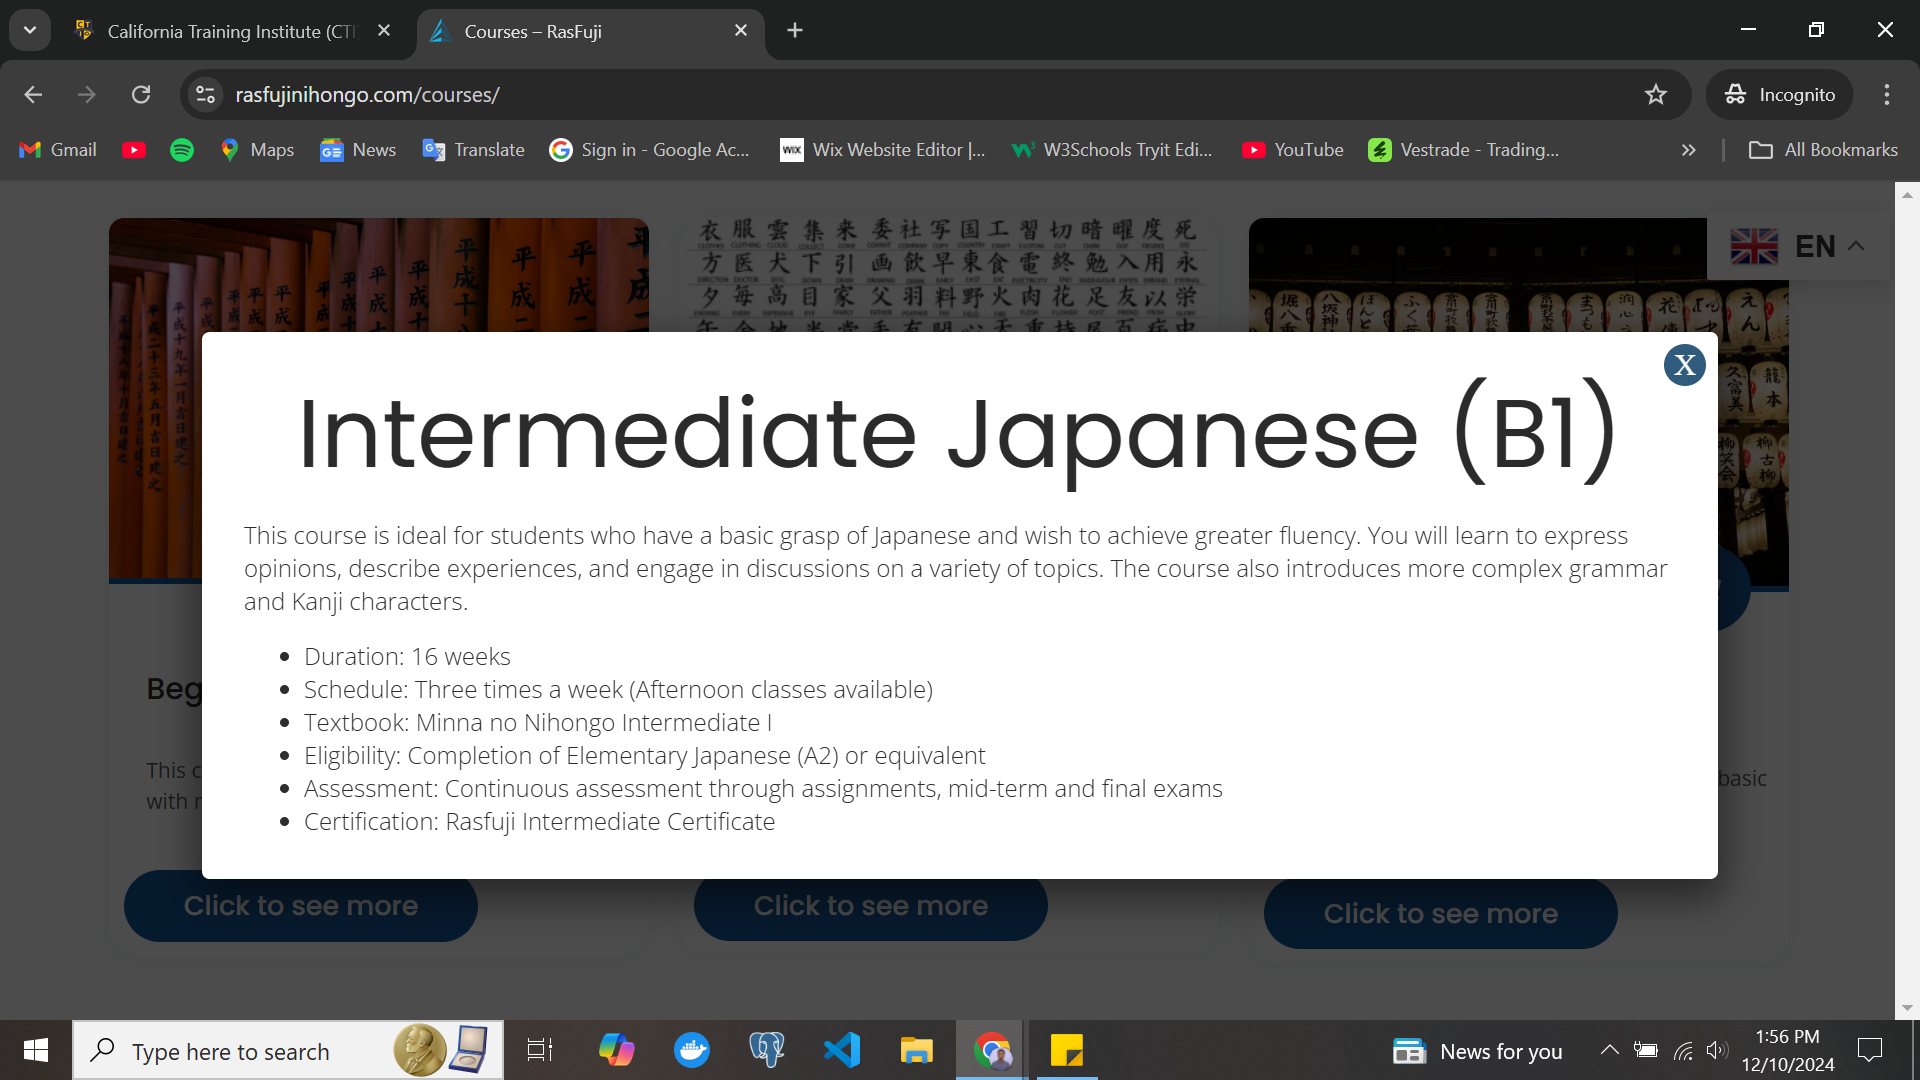Open the Gmail bookmark

coord(58,150)
